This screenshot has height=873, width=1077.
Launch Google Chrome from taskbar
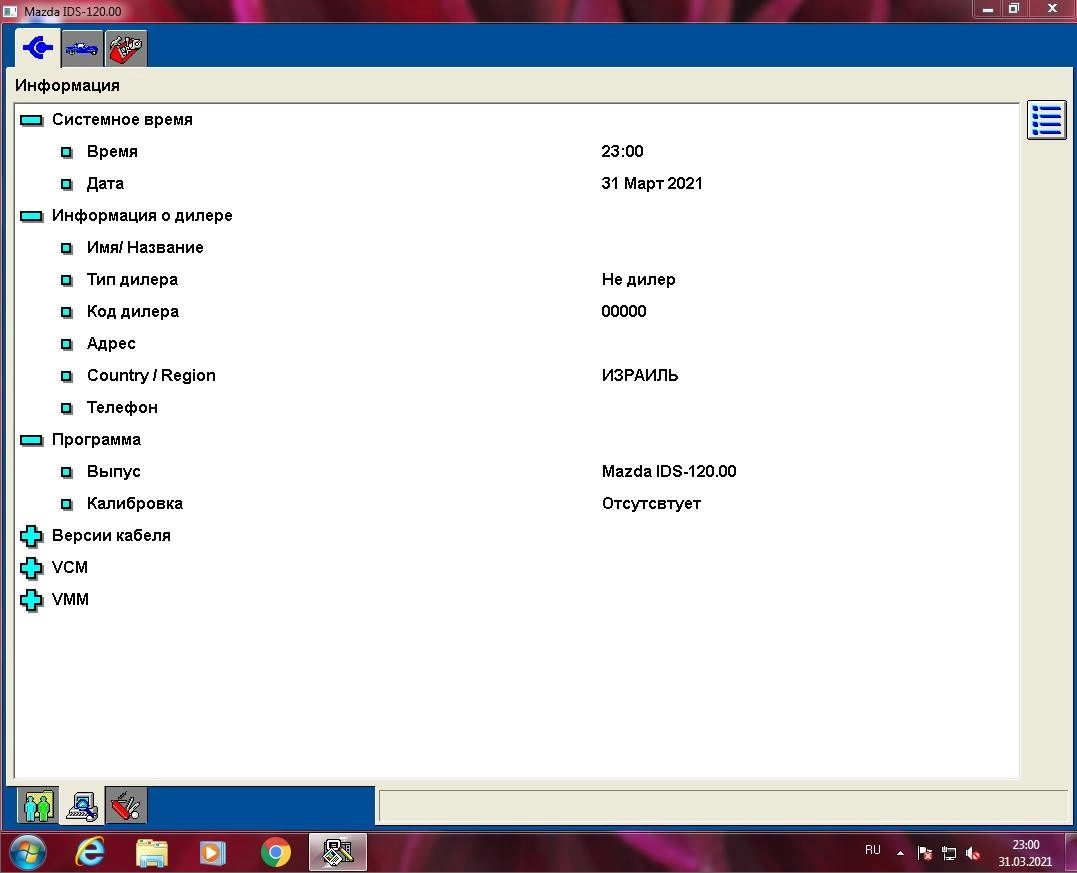(x=275, y=853)
